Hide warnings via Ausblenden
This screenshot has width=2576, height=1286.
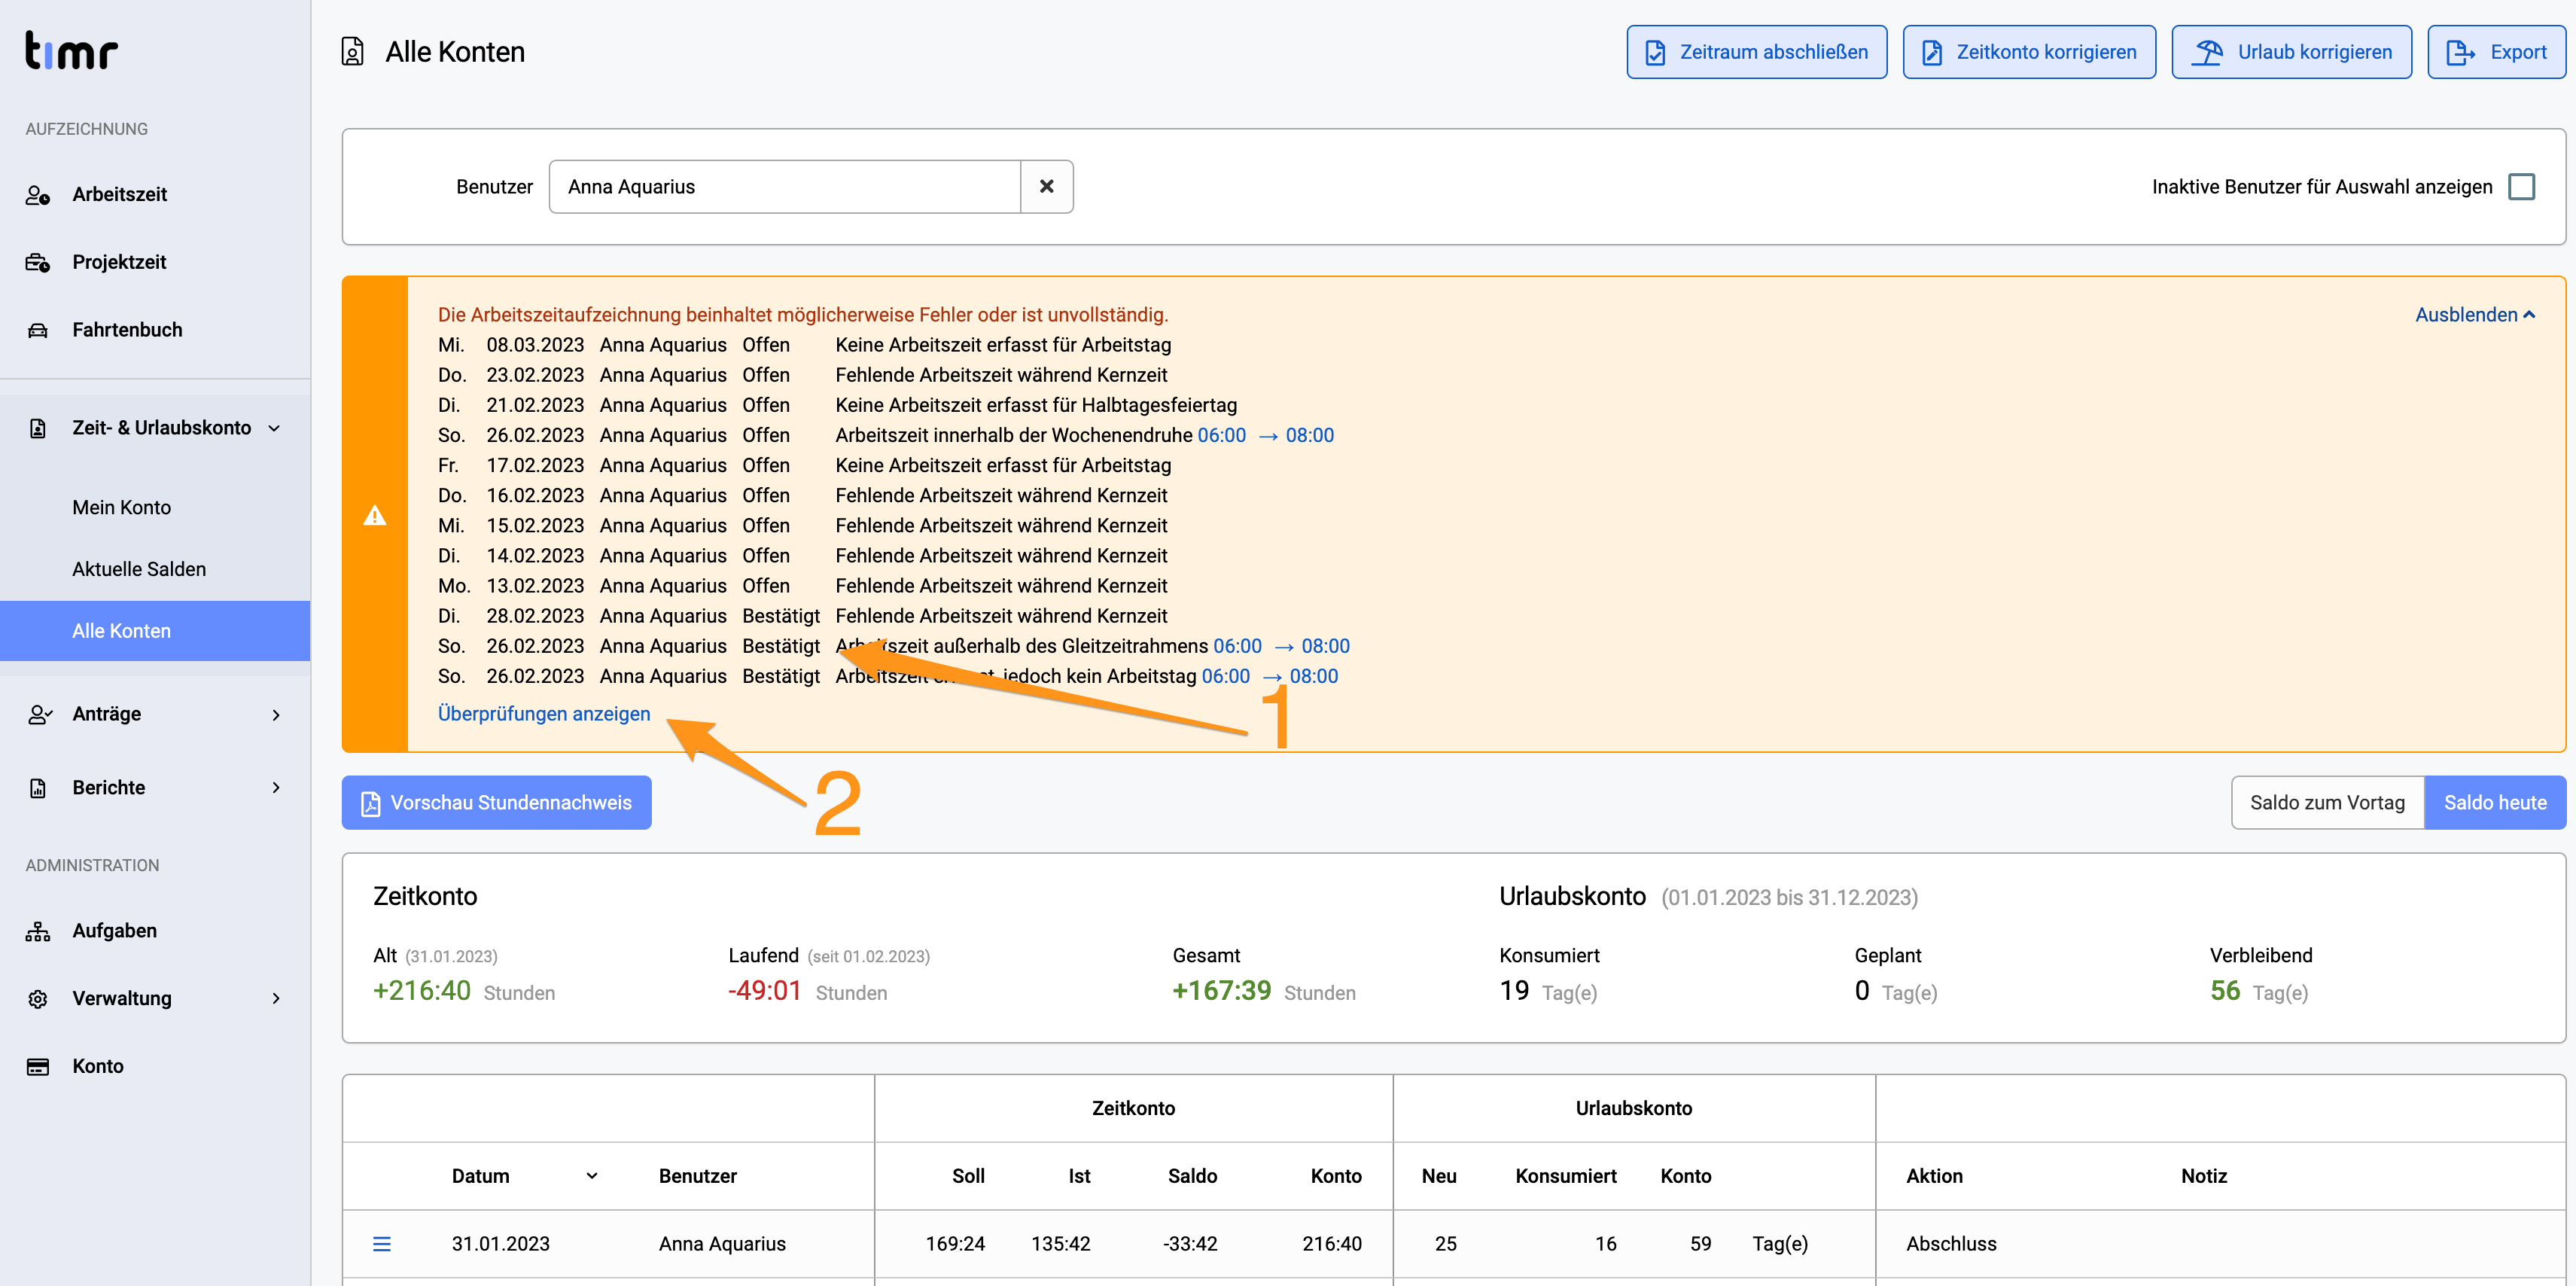2475,315
